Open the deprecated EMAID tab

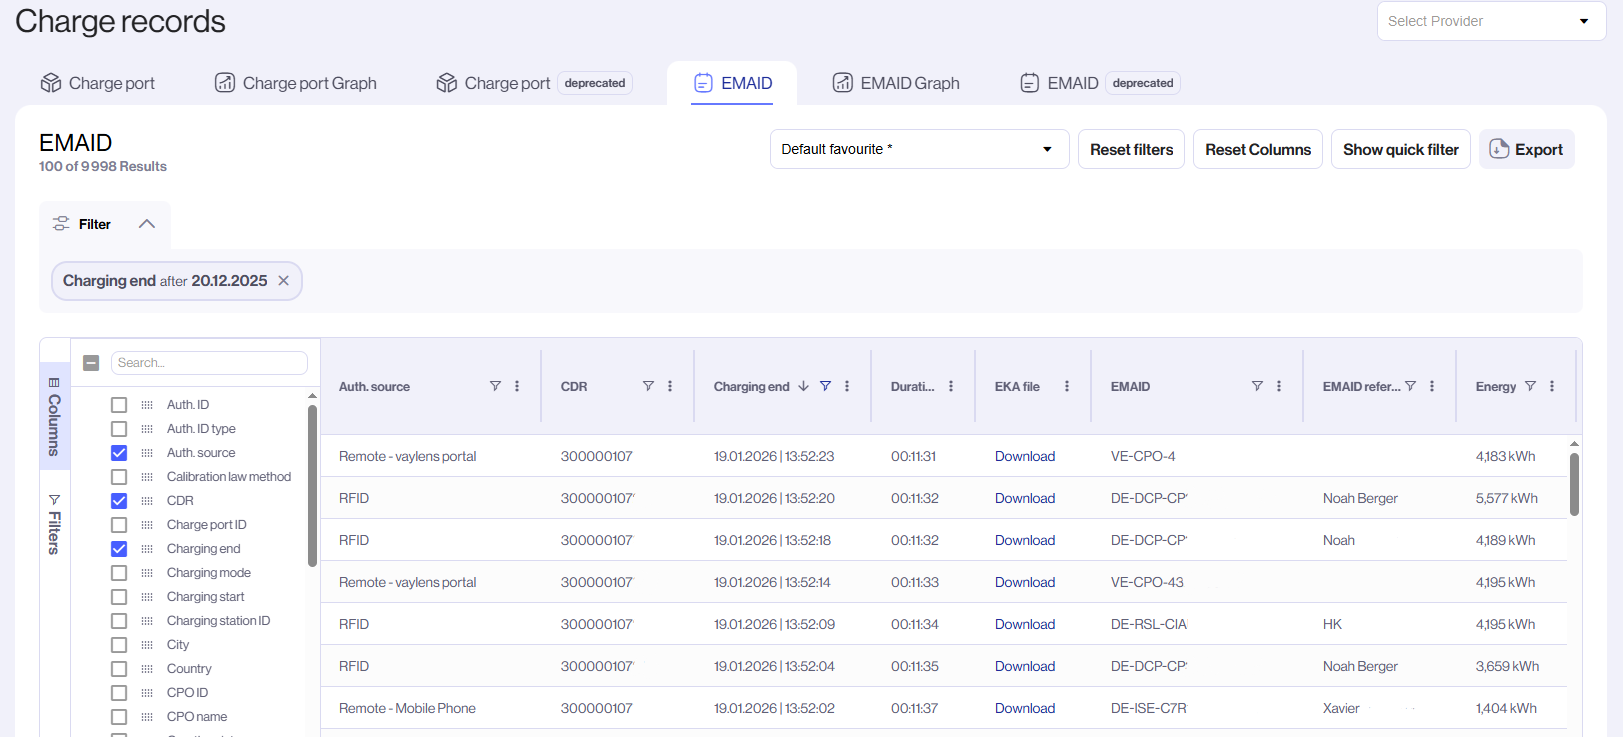(1099, 83)
